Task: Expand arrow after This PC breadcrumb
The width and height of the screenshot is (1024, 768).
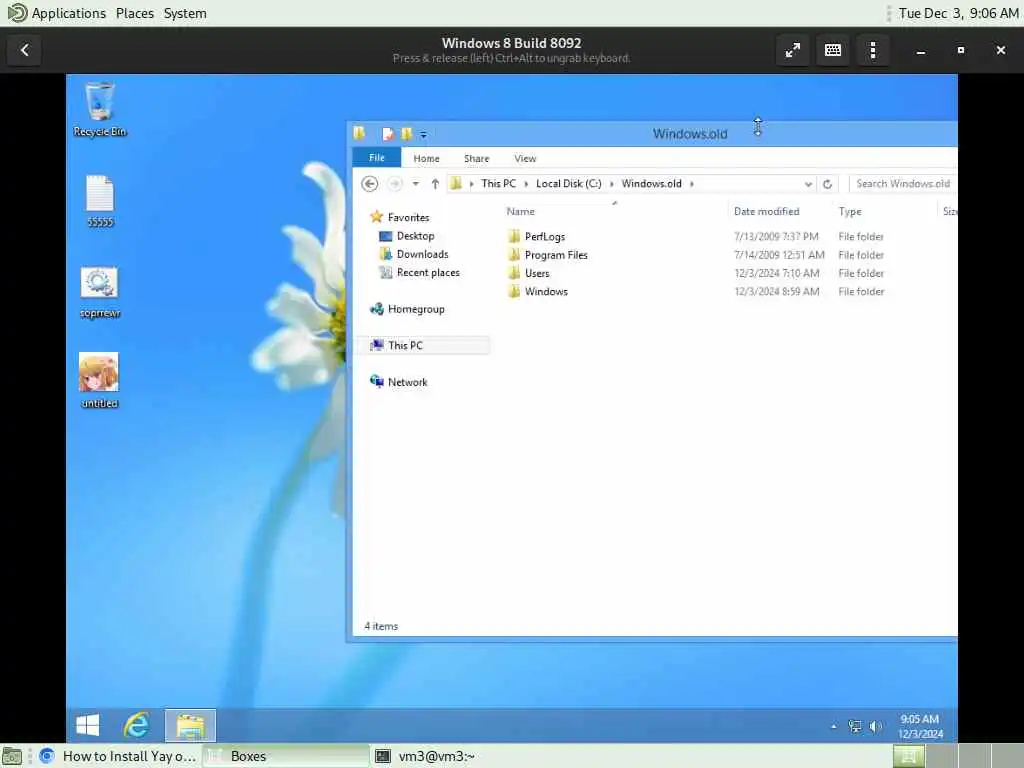Action: click(526, 184)
